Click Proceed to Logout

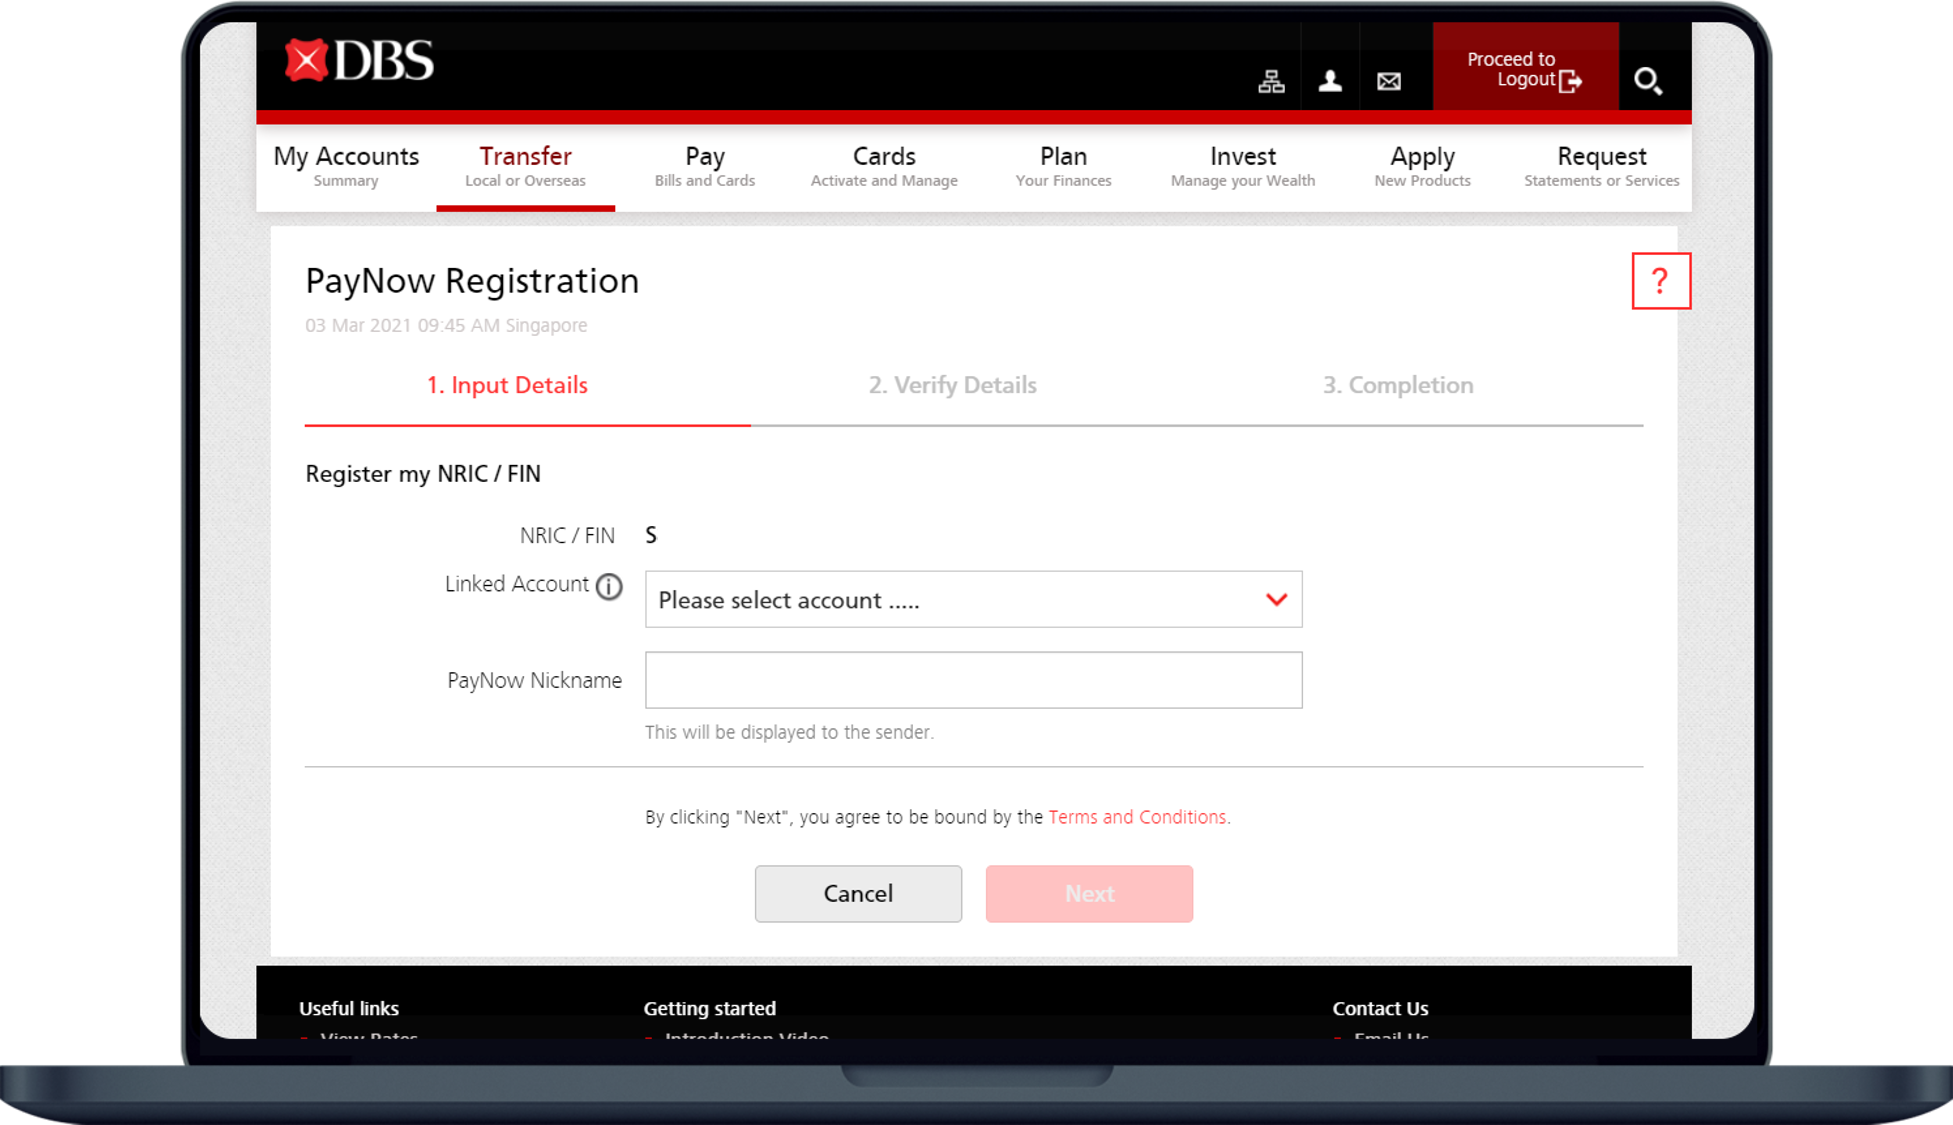[x=1524, y=69]
